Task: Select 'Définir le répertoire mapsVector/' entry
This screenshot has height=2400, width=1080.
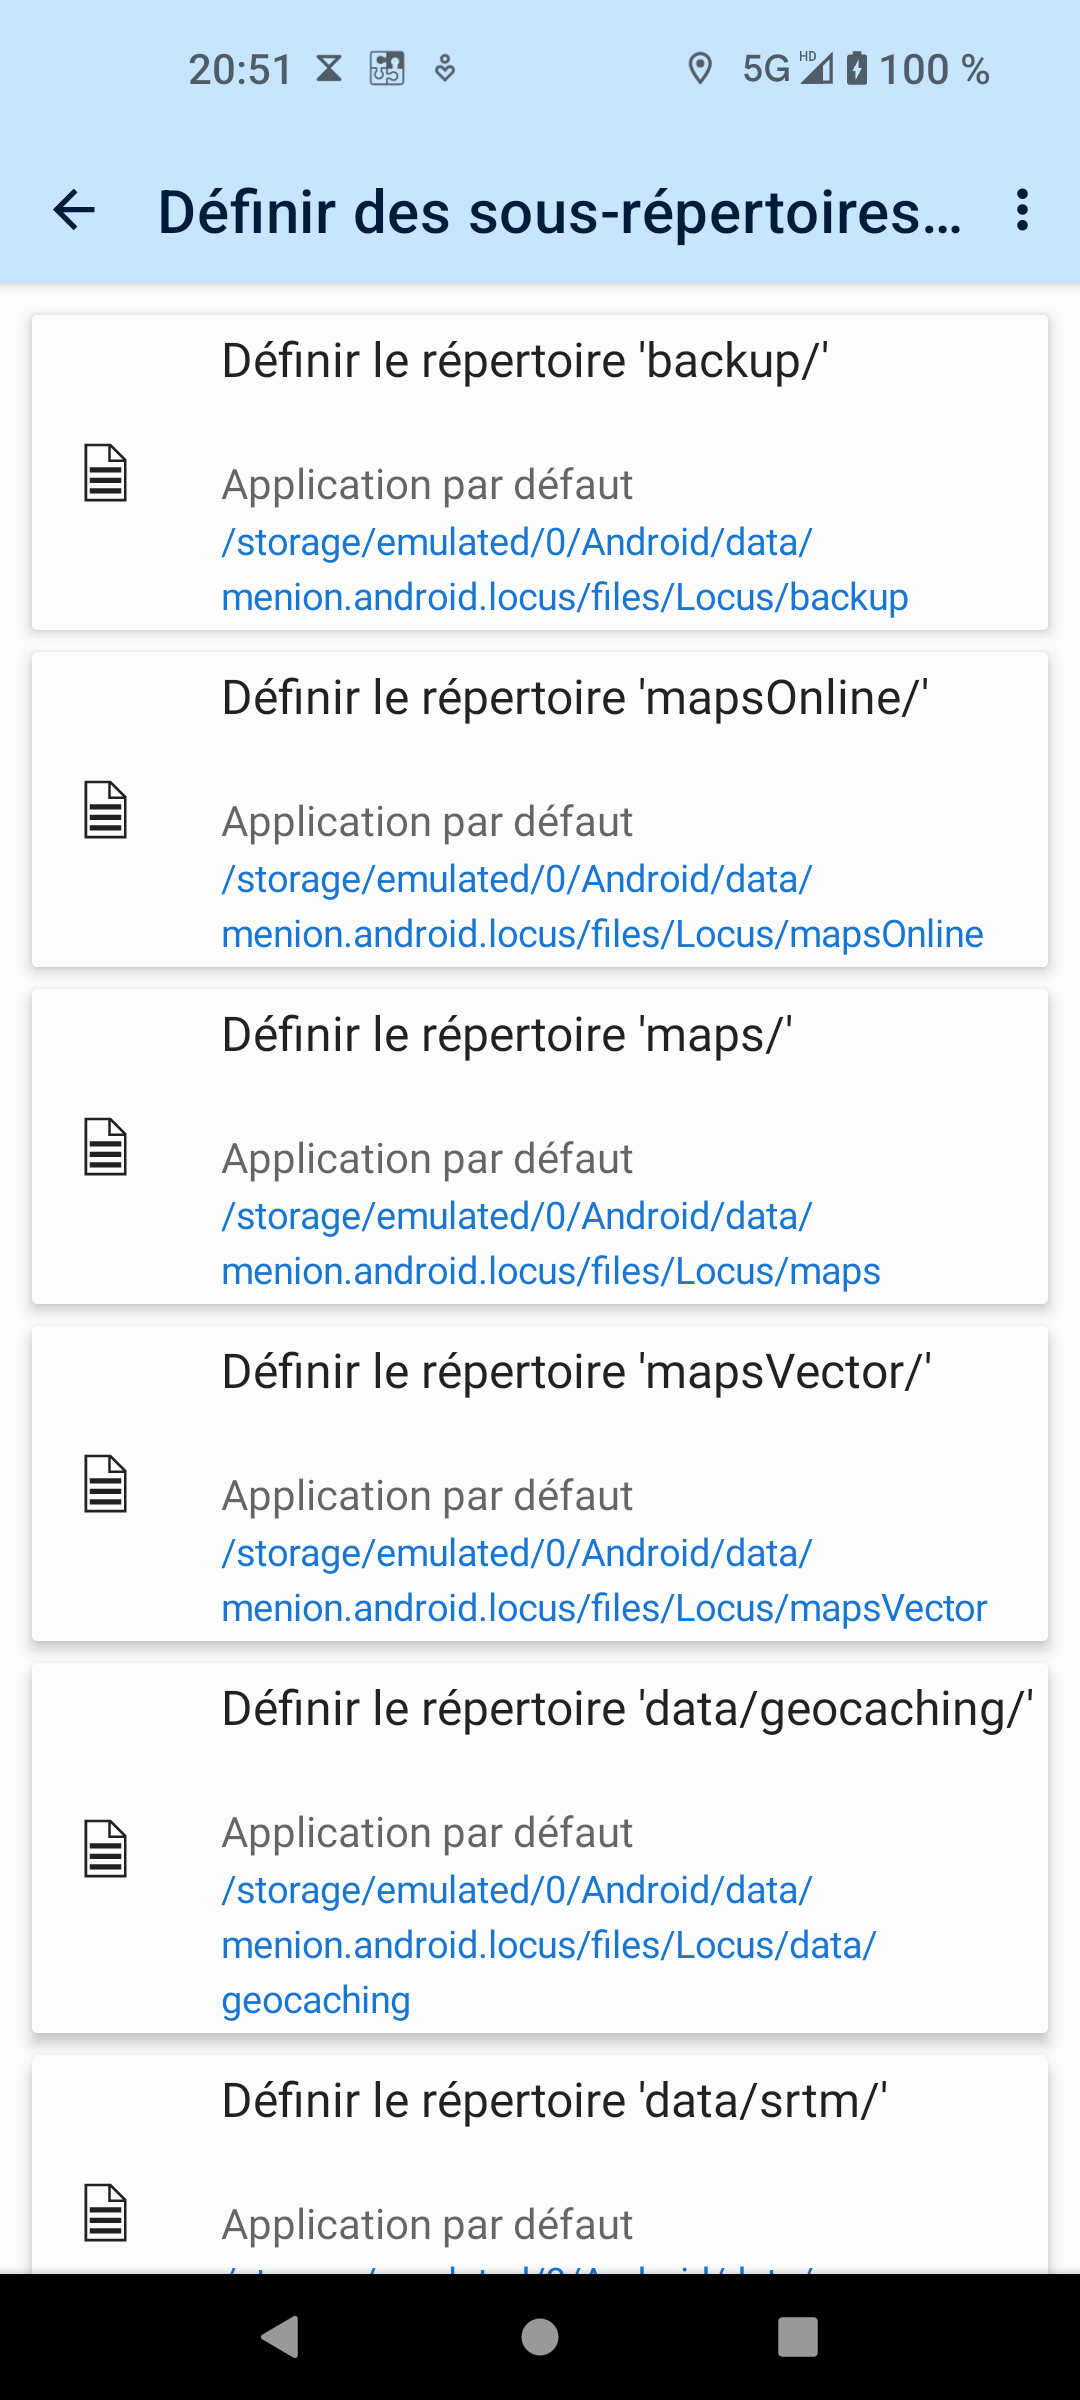Action: coord(576,1373)
